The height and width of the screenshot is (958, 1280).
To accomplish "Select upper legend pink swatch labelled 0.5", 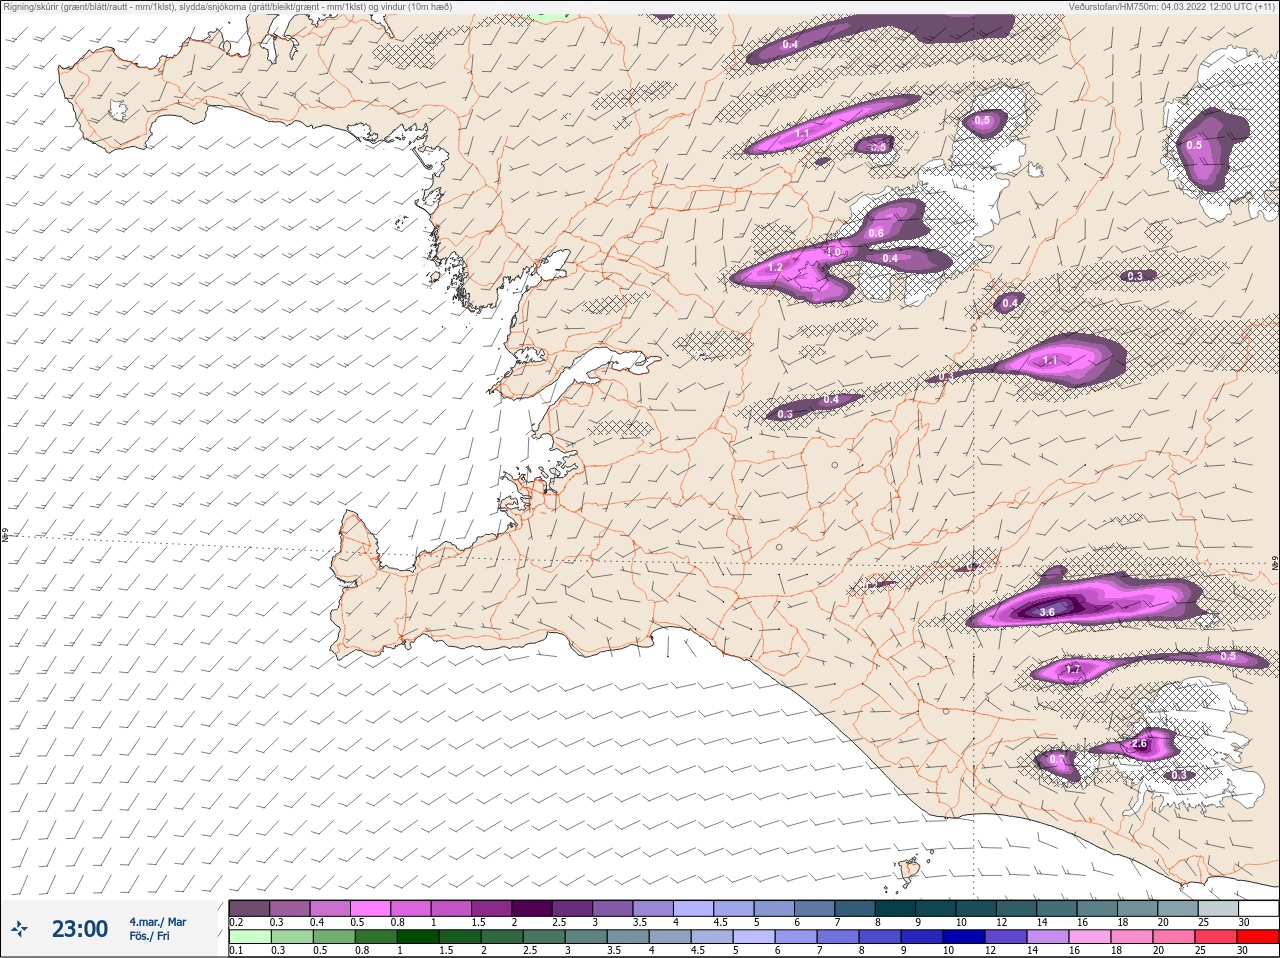I will pos(370,908).
